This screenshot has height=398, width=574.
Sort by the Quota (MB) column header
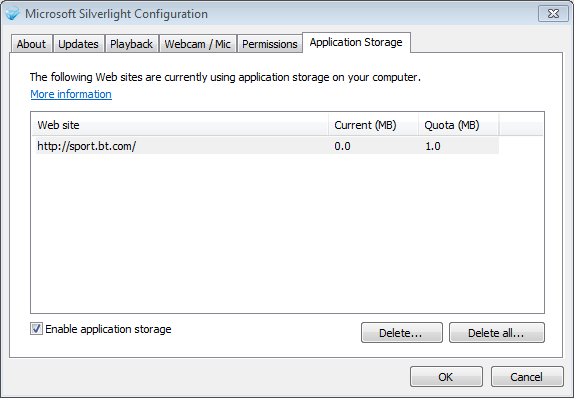click(x=458, y=125)
